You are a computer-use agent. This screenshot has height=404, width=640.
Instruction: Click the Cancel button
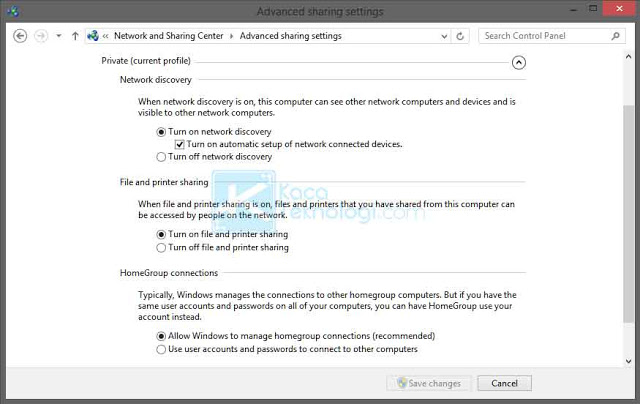[504, 383]
